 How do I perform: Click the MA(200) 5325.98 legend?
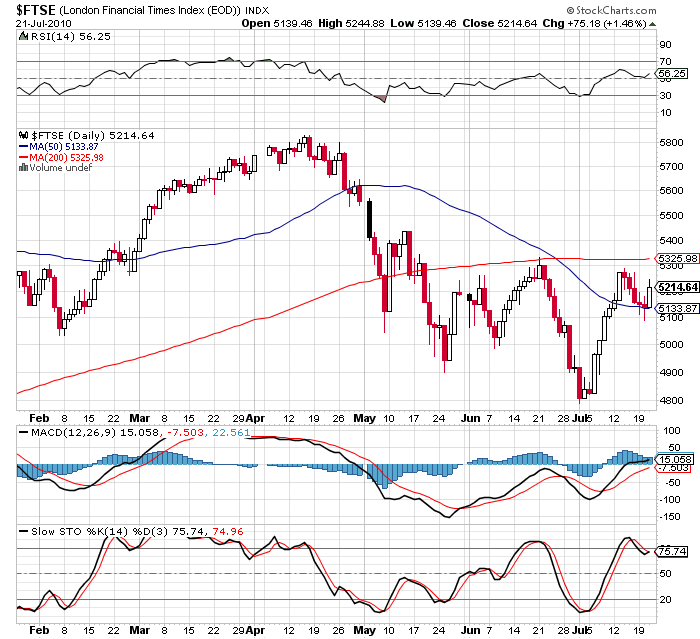(x=61, y=157)
